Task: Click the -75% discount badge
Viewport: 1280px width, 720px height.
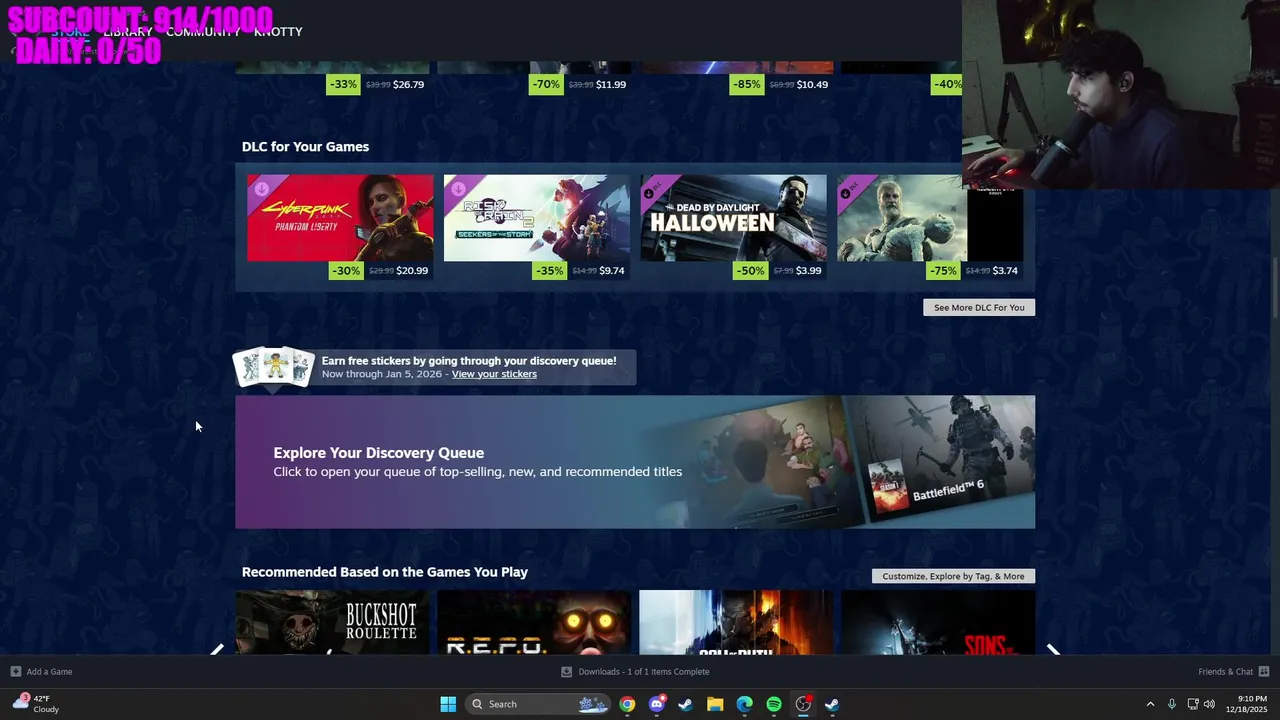Action: click(x=941, y=271)
